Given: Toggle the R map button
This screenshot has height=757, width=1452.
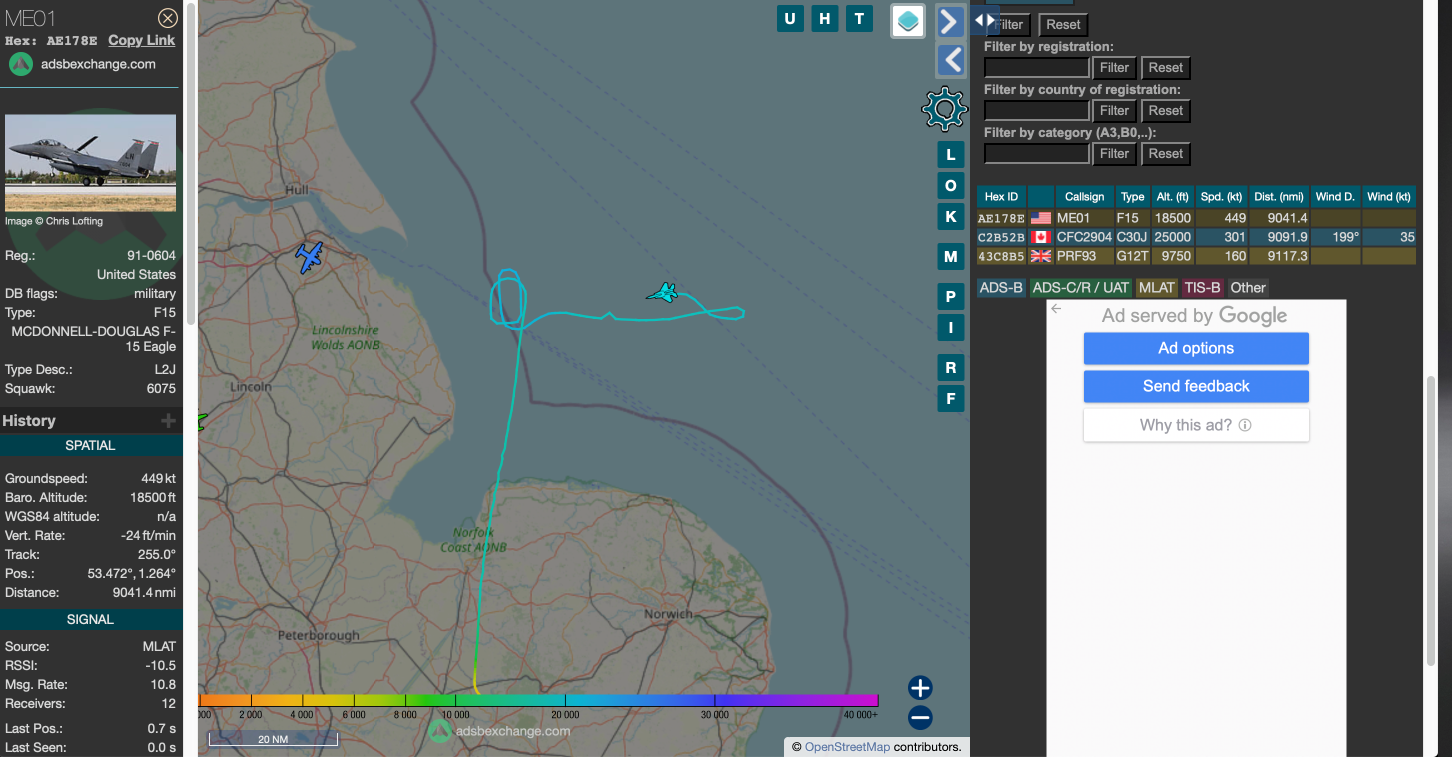Looking at the screenshot, I should (x=951, y=368).
